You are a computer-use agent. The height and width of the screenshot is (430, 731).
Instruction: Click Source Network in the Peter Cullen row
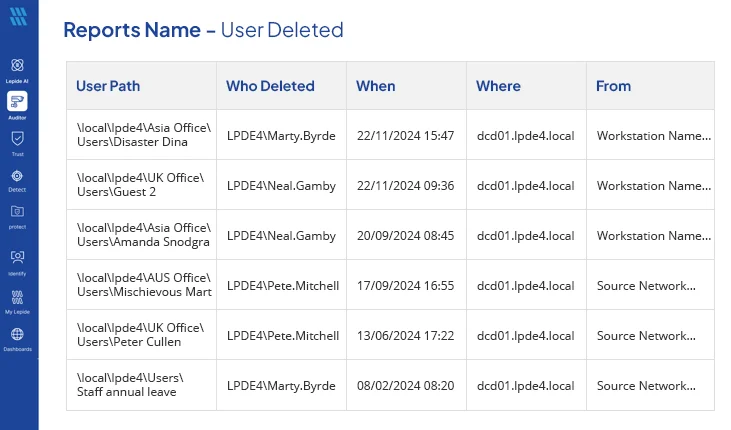tap(646, 336)
